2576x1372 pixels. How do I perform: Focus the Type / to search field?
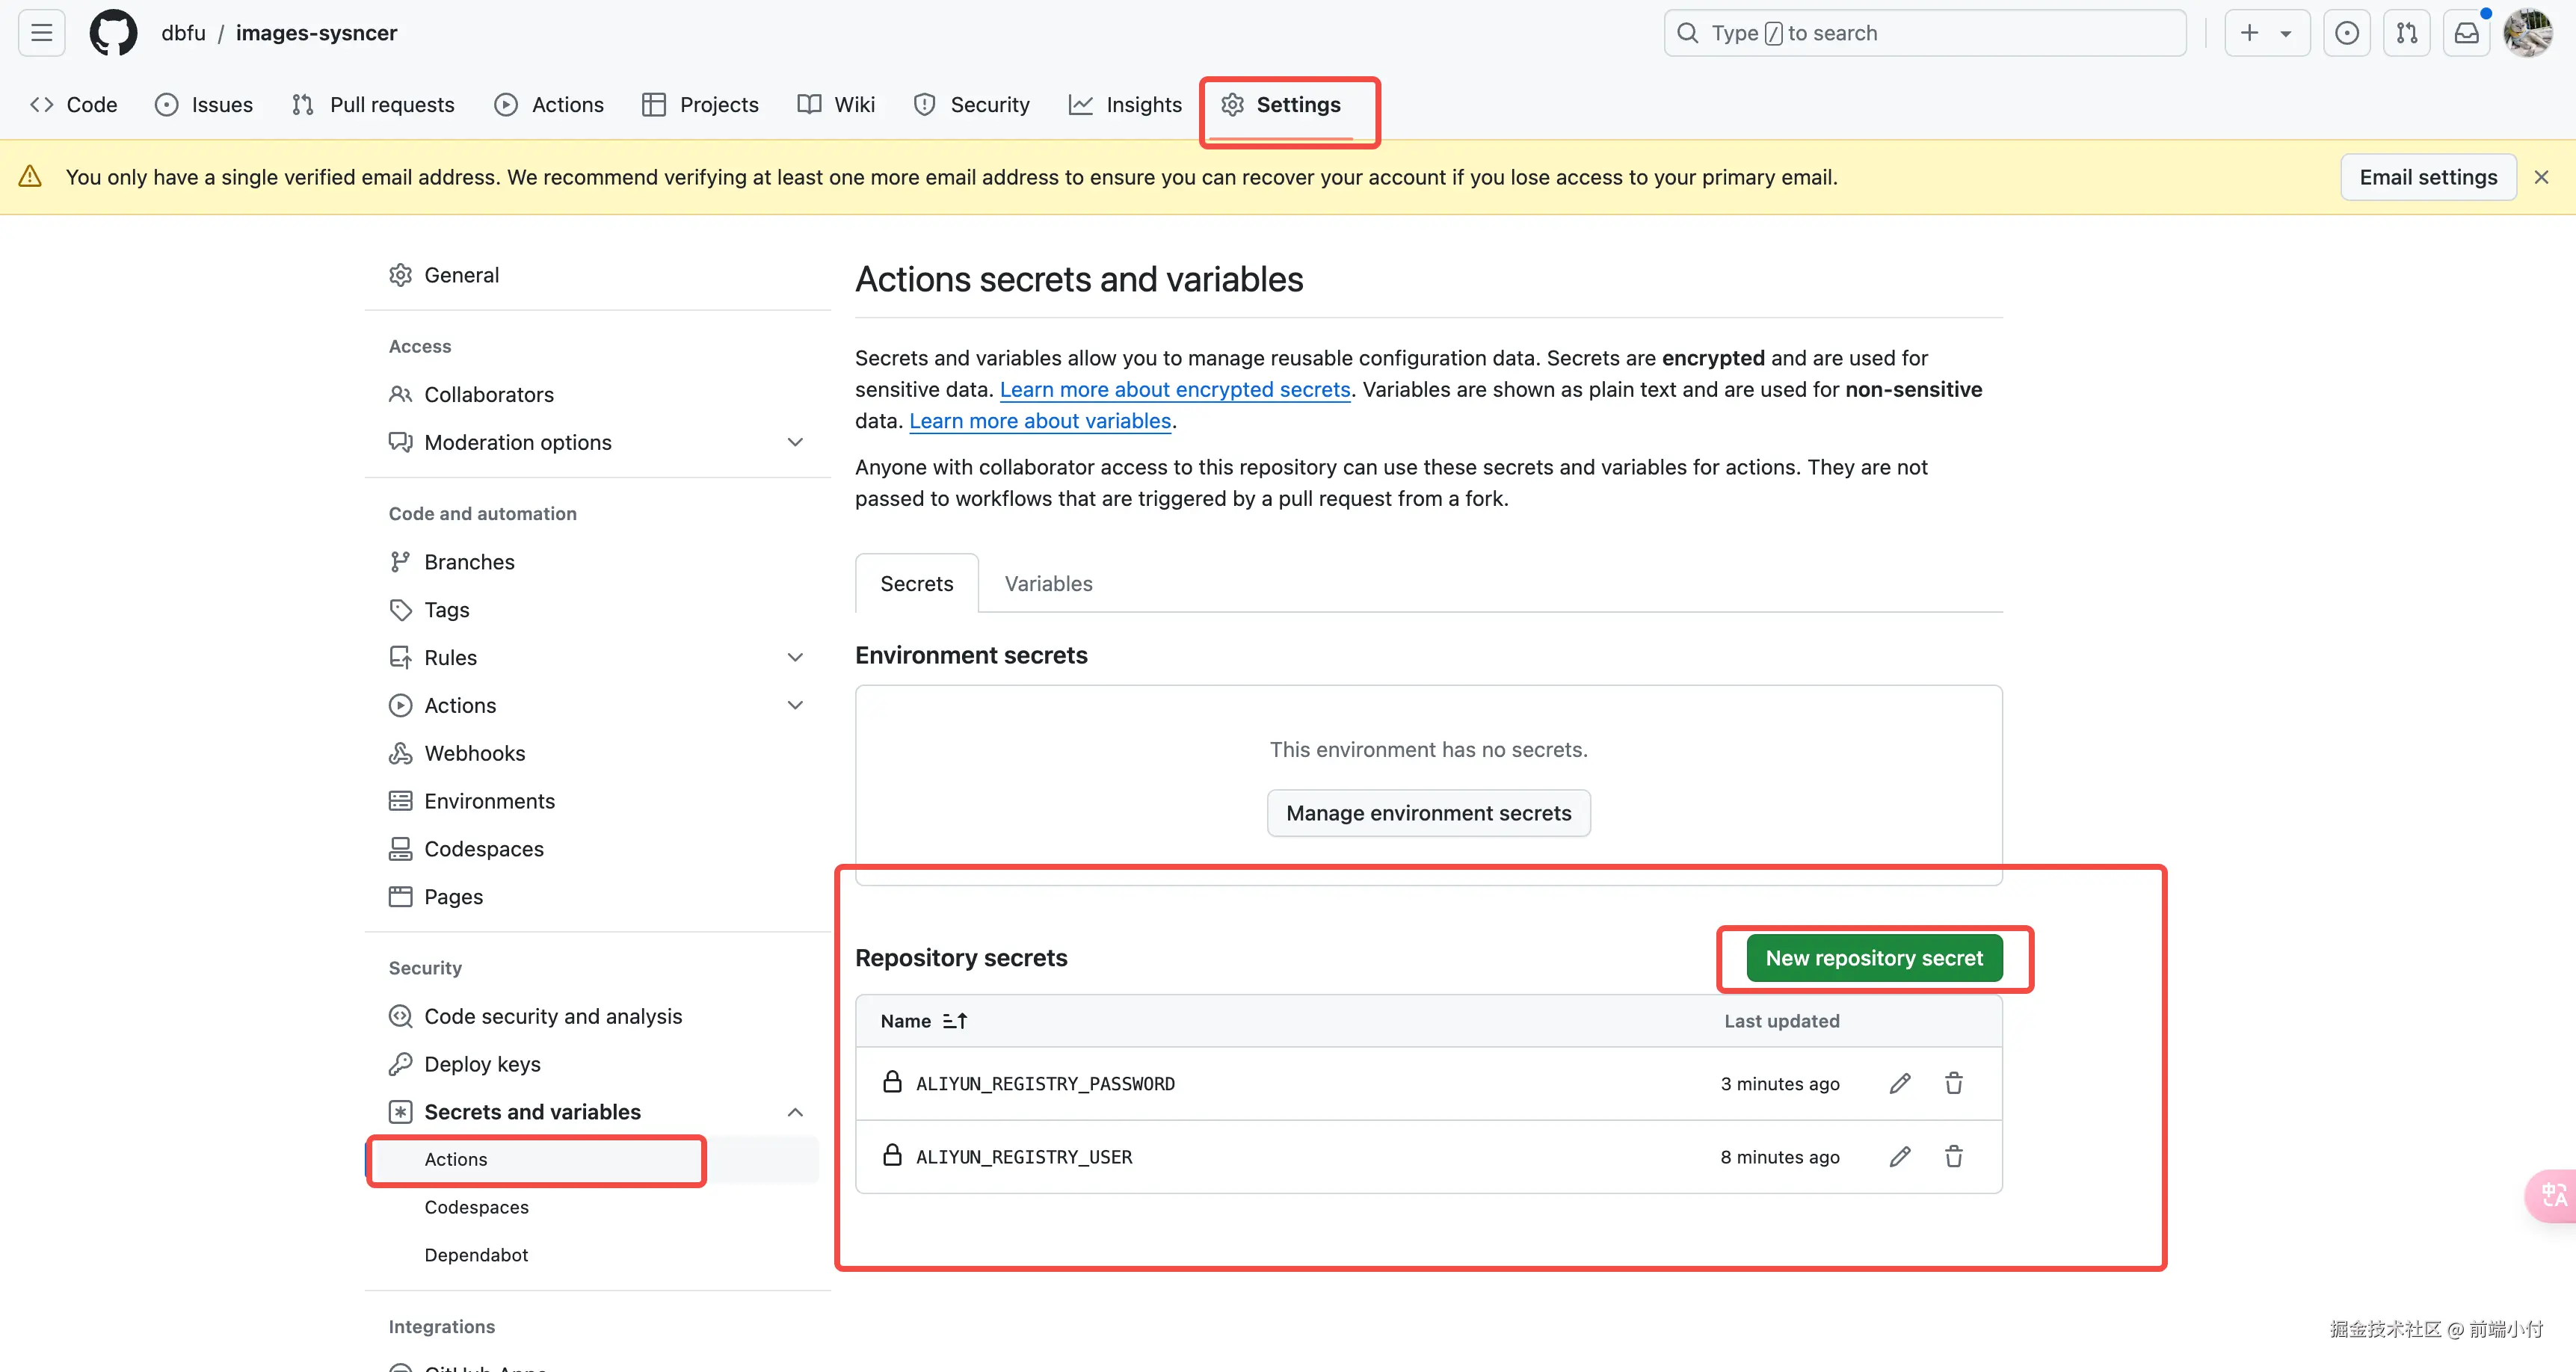pos(1924,33)
